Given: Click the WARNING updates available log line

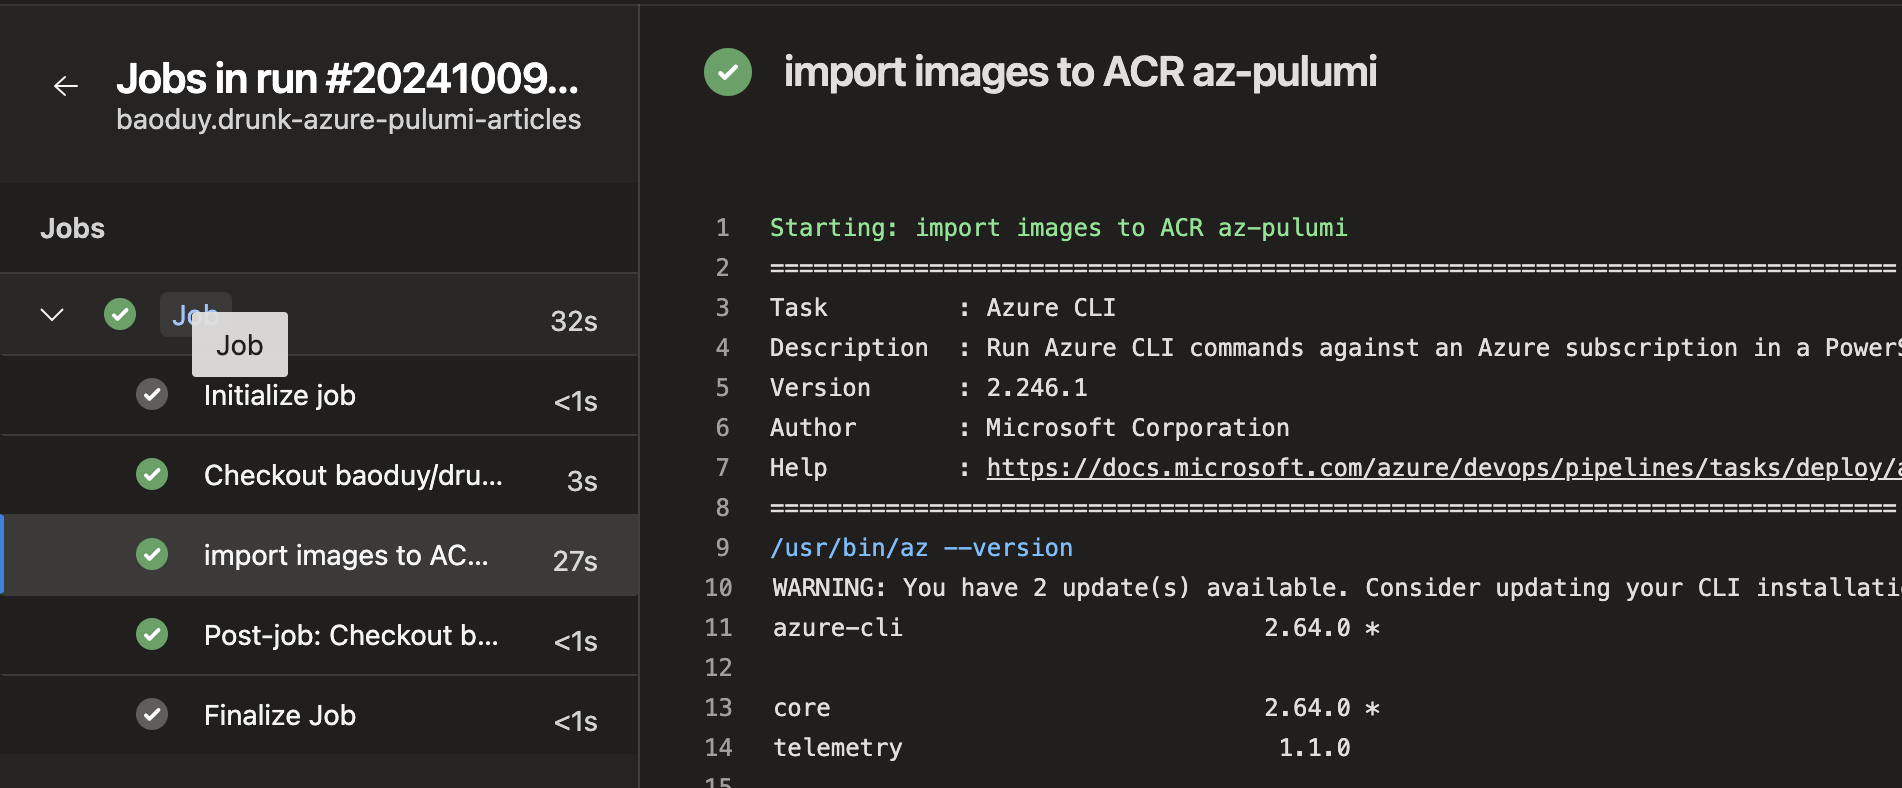Looking at the screenshot, I should 1336,588.
